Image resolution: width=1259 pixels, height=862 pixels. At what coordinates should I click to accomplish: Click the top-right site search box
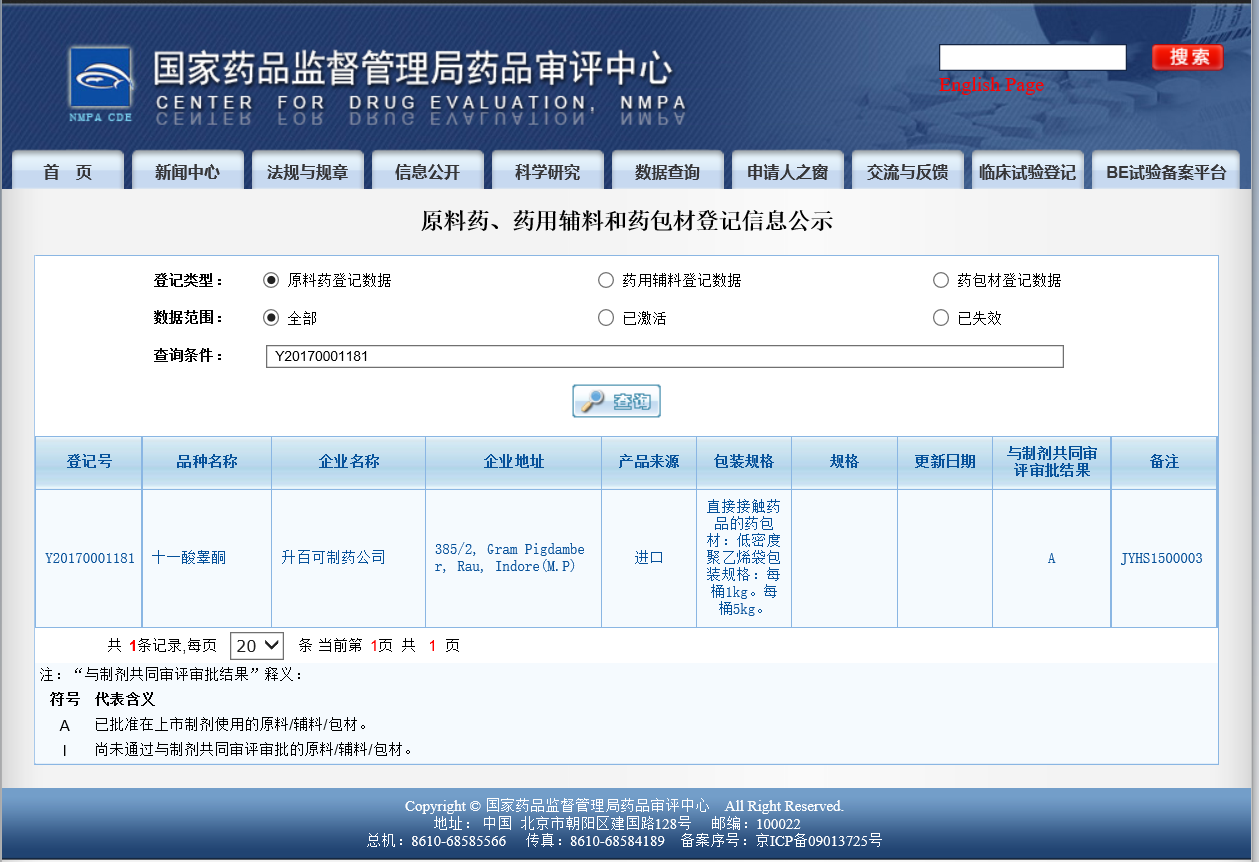tap(1032, 57)
